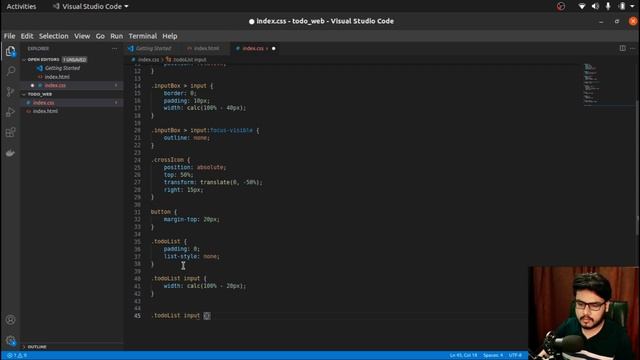Click the minimap code overview
The image size is (640, 360).
point(592,85)
